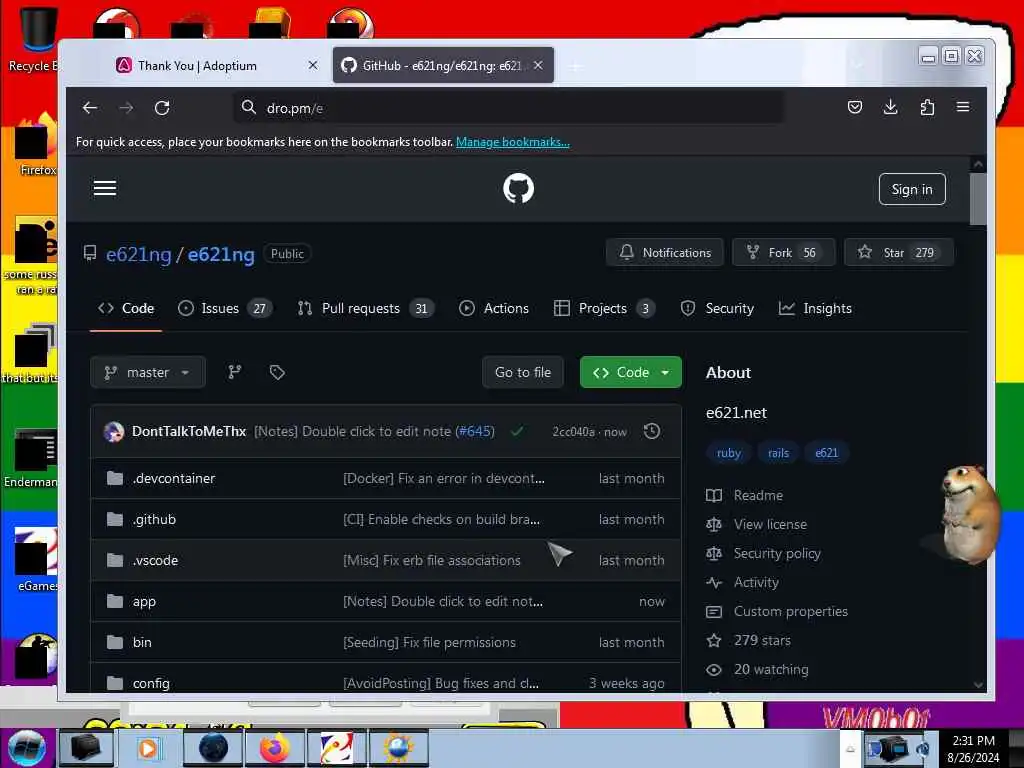This screenshot has height=768, width=1024.
Task: Click the page vertical scrollbar thumb
Action: pyautogui.click(x=978, y=199)
